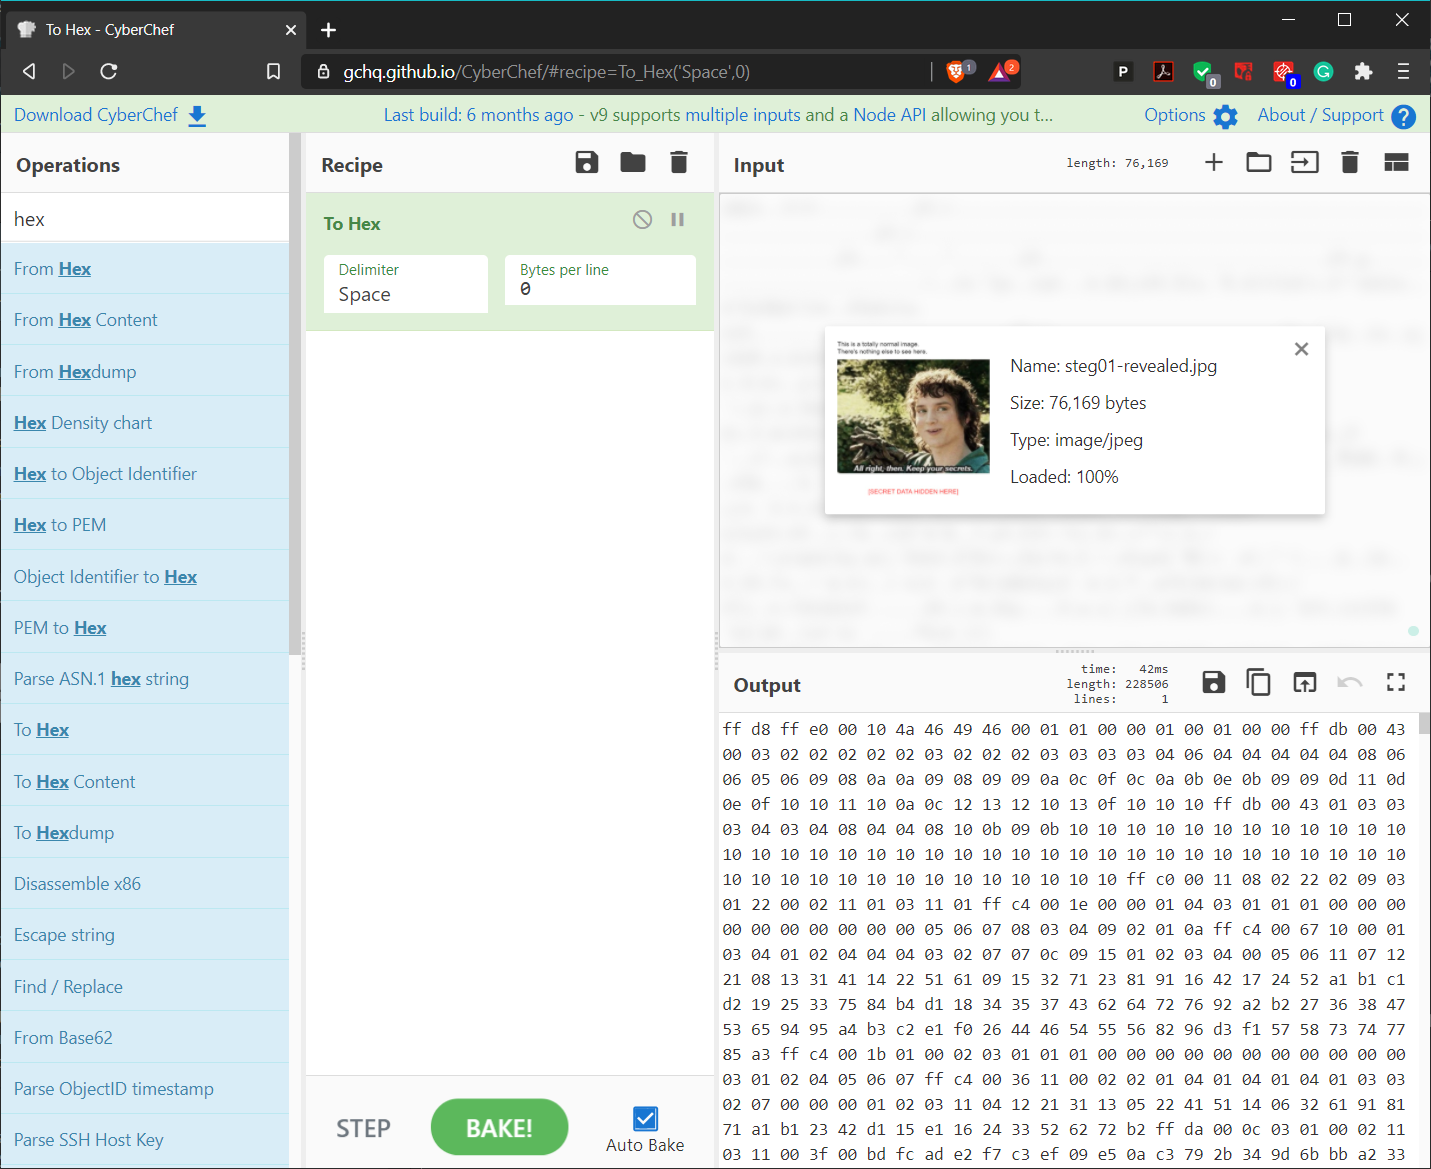The image size is (1431, 1169).
Task: Click the Bytes per line field
Action: pyautogui.click(x=600, y=280)
